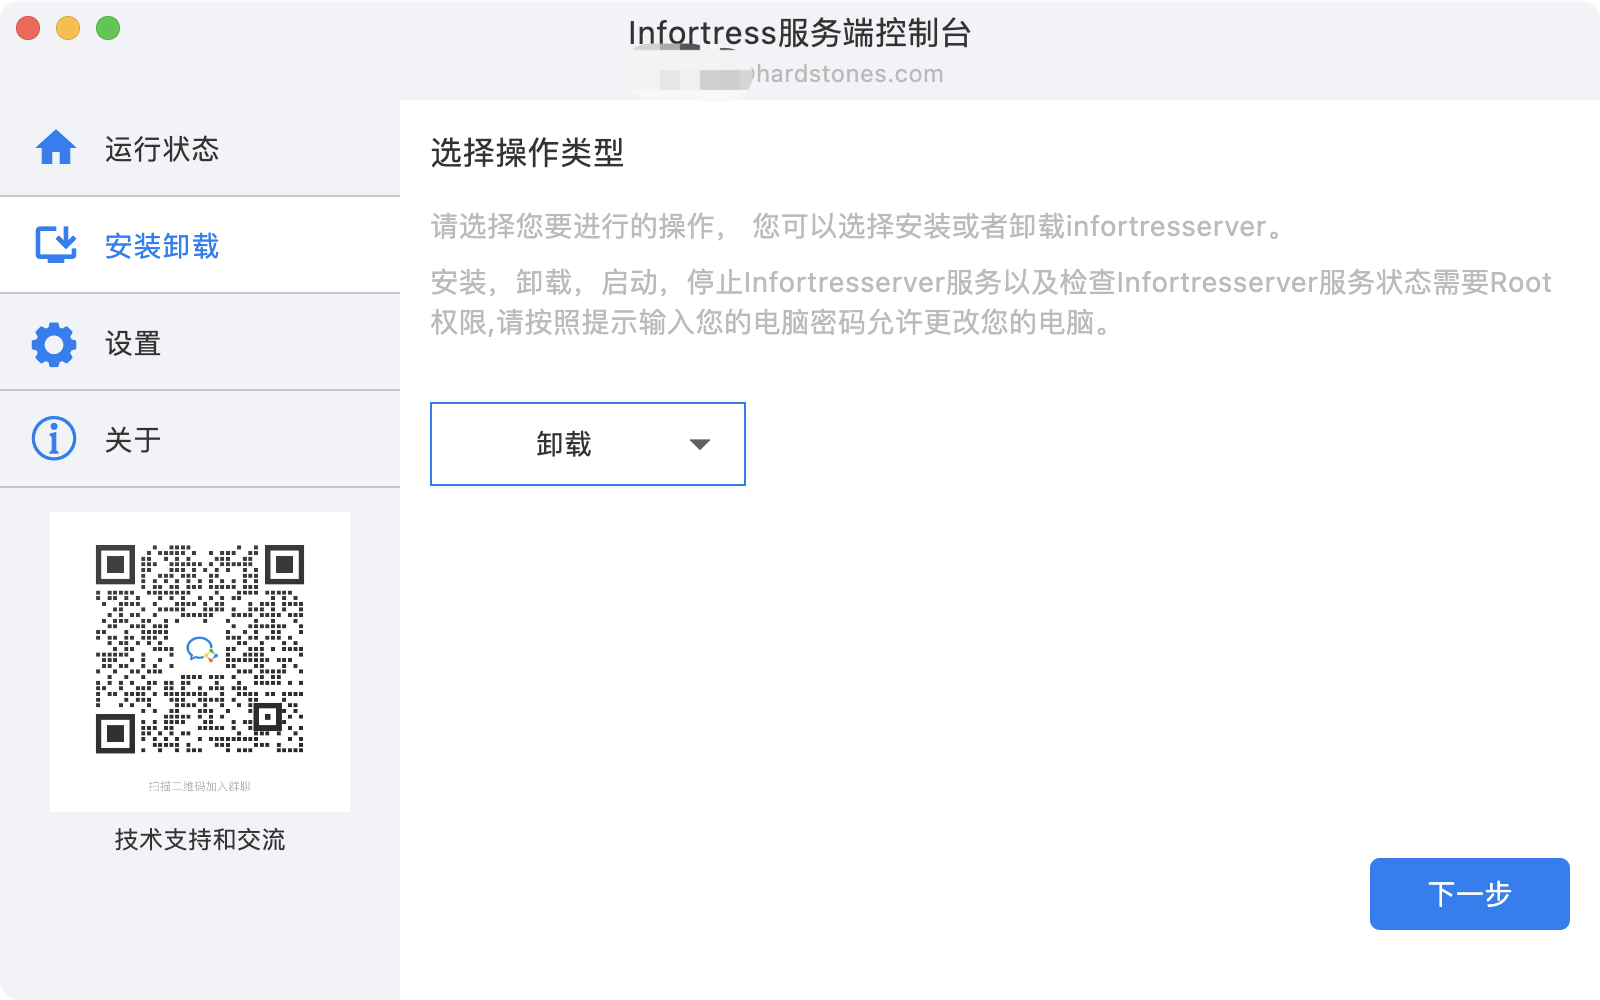Go to the 设置 page

click(200, 343)
